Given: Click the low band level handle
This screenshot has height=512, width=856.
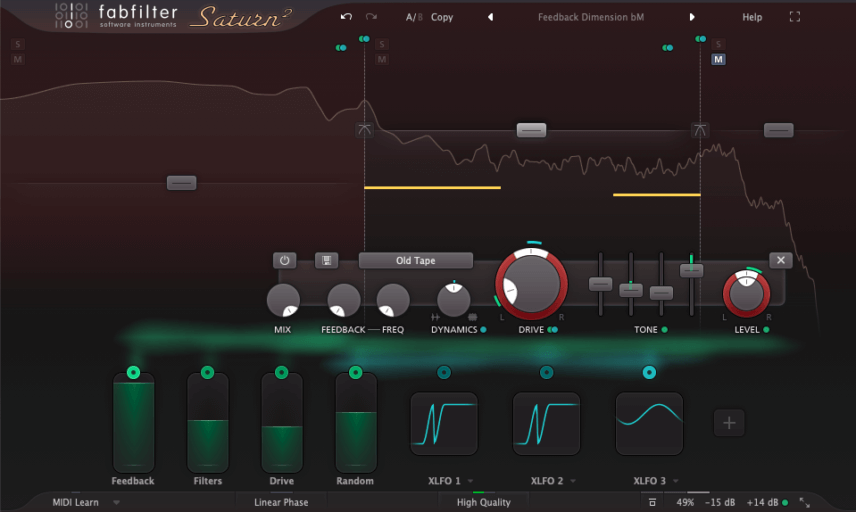Looking at the screenshot, I should (x=181, y=183).
